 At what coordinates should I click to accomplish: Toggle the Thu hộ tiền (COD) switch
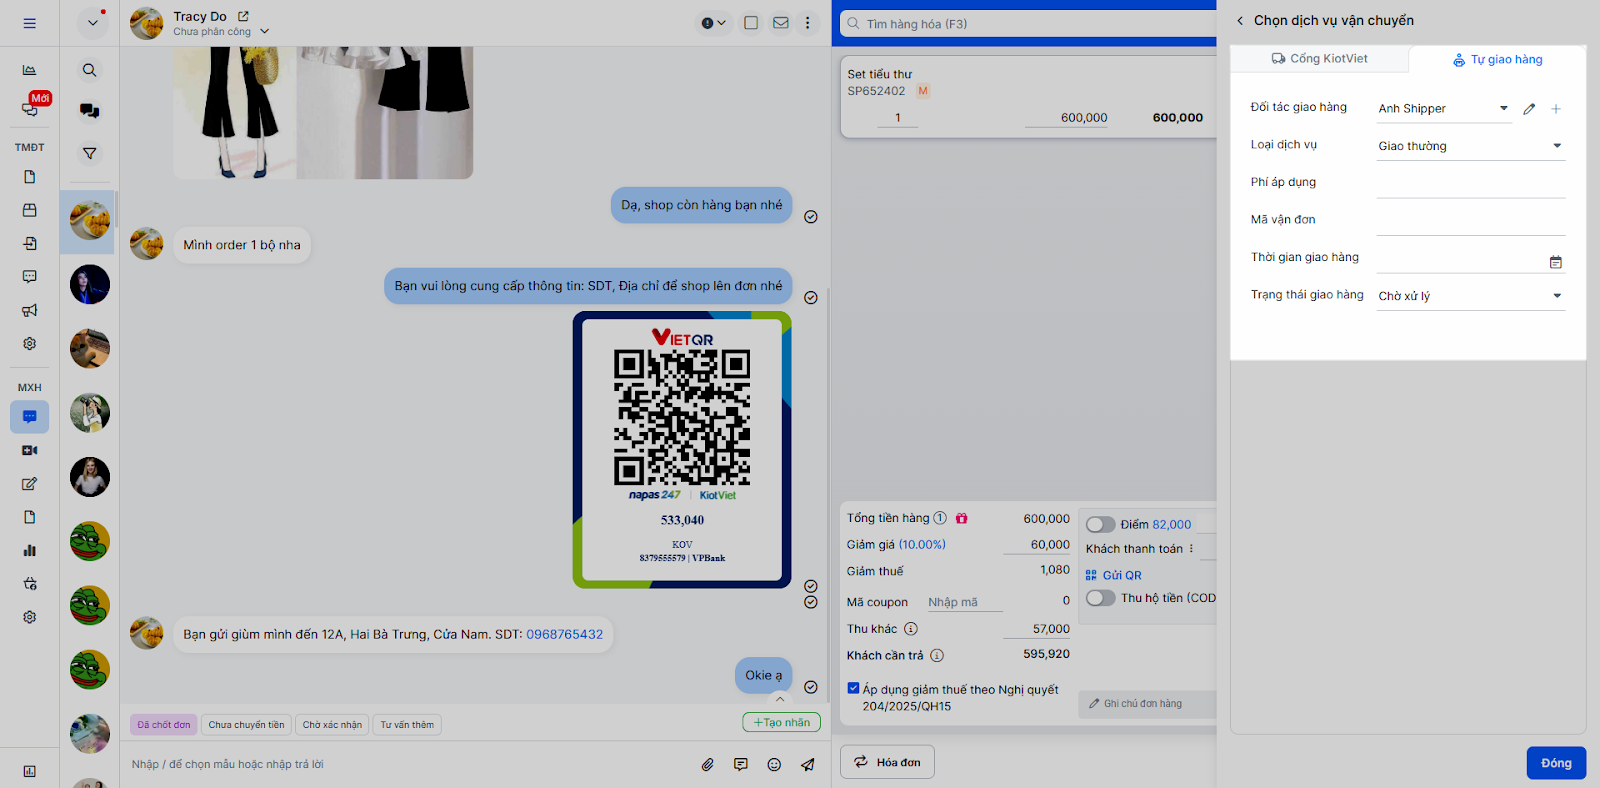click(x=1101, y=598)
